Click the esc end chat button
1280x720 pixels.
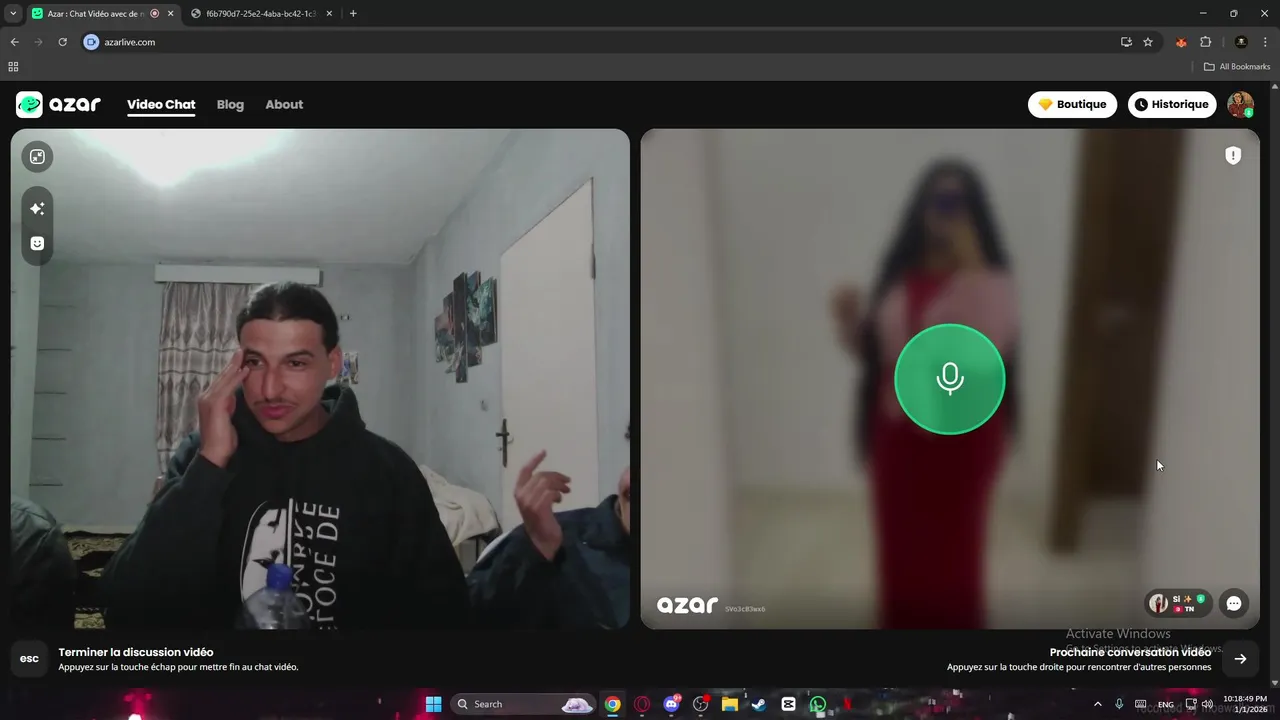(30, 658)
